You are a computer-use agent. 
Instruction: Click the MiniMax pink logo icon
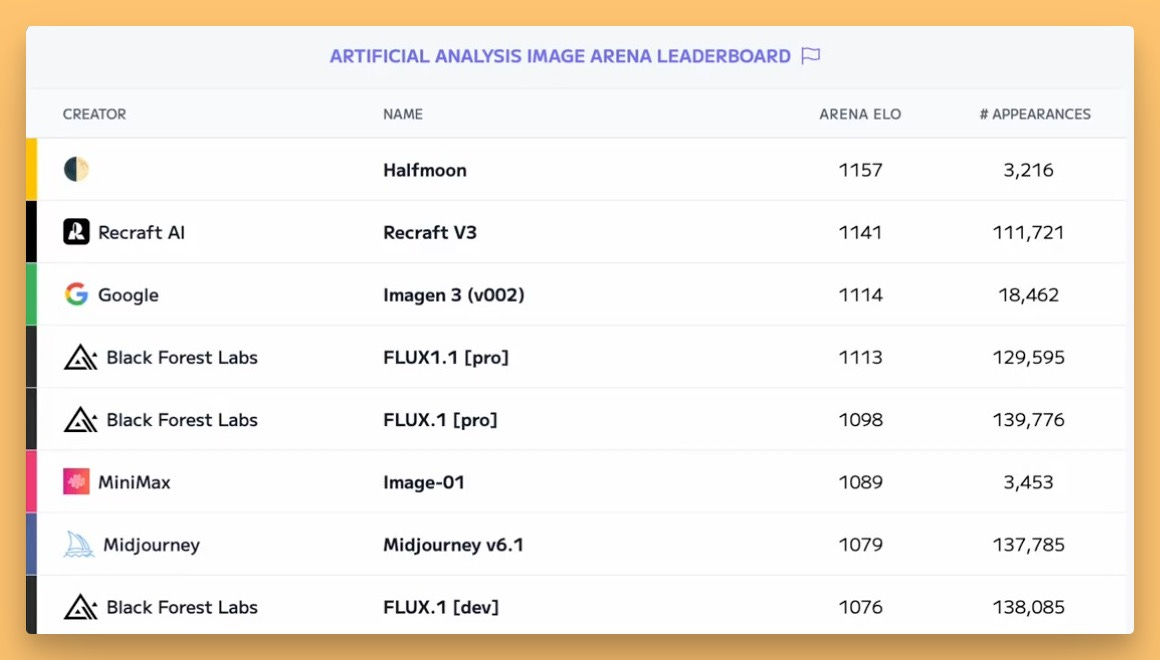click(x=76, y=482)
